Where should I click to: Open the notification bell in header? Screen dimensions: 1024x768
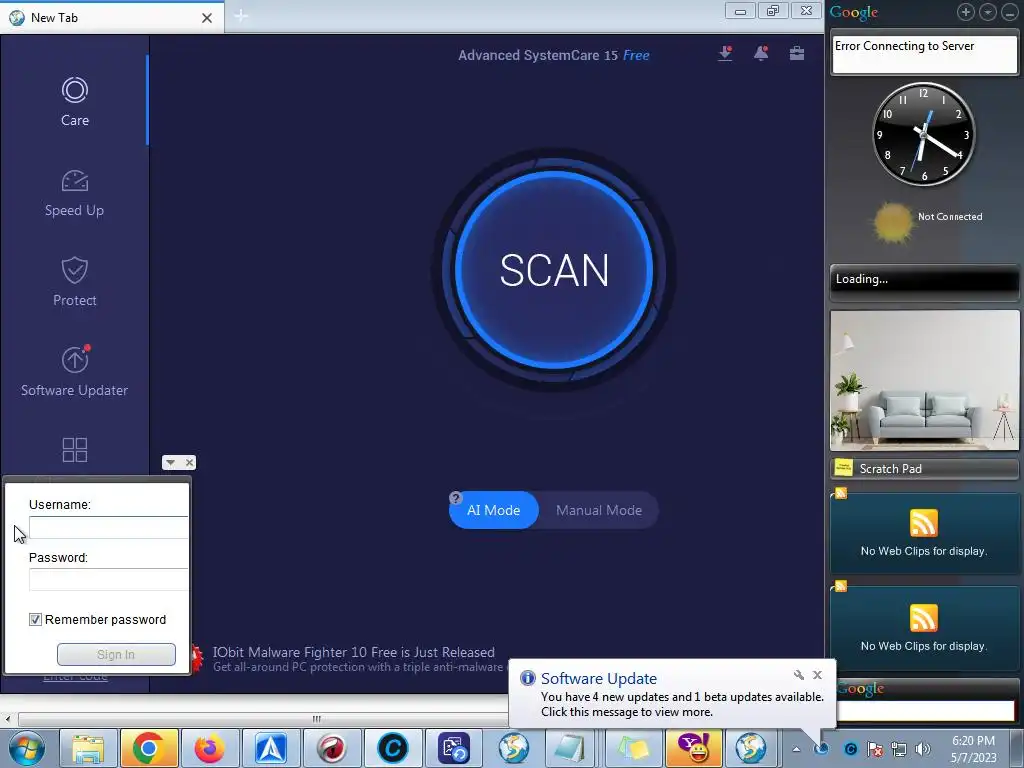761,54
